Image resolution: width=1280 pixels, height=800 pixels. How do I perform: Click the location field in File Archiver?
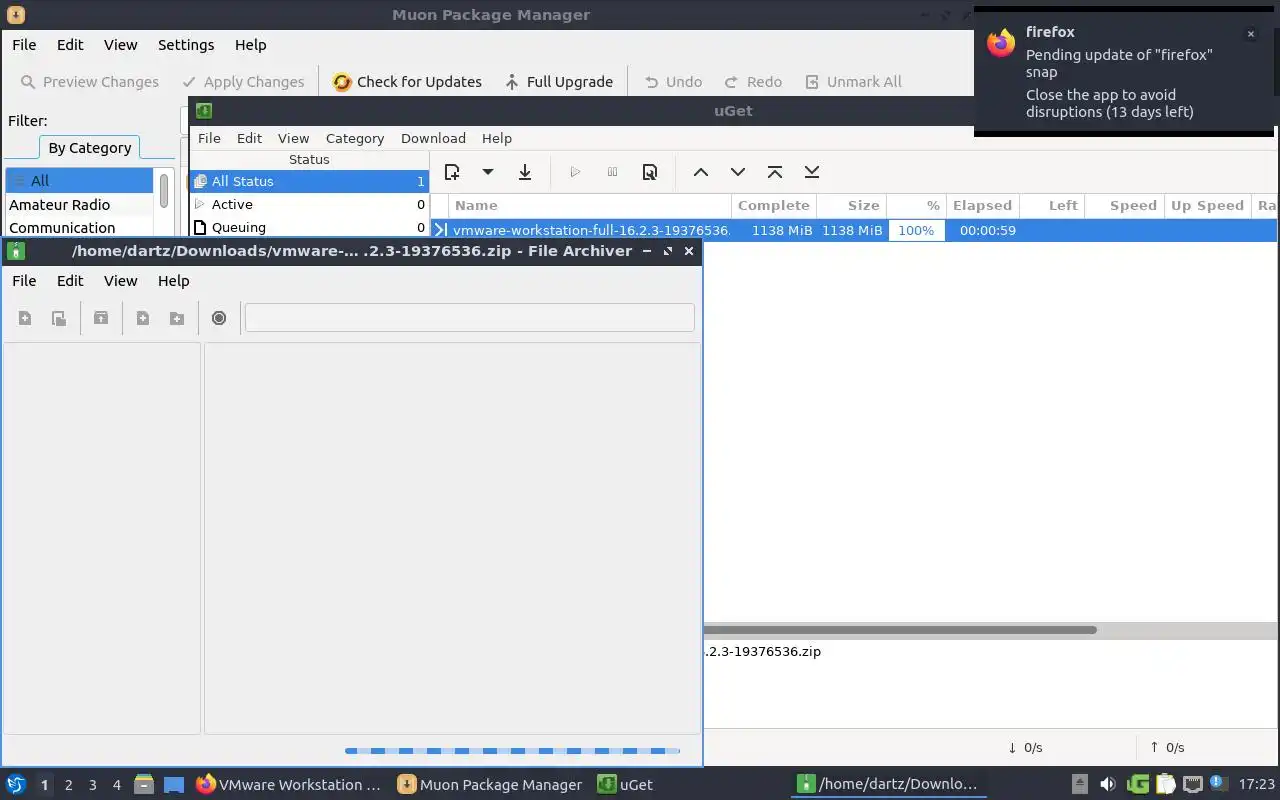470,318
